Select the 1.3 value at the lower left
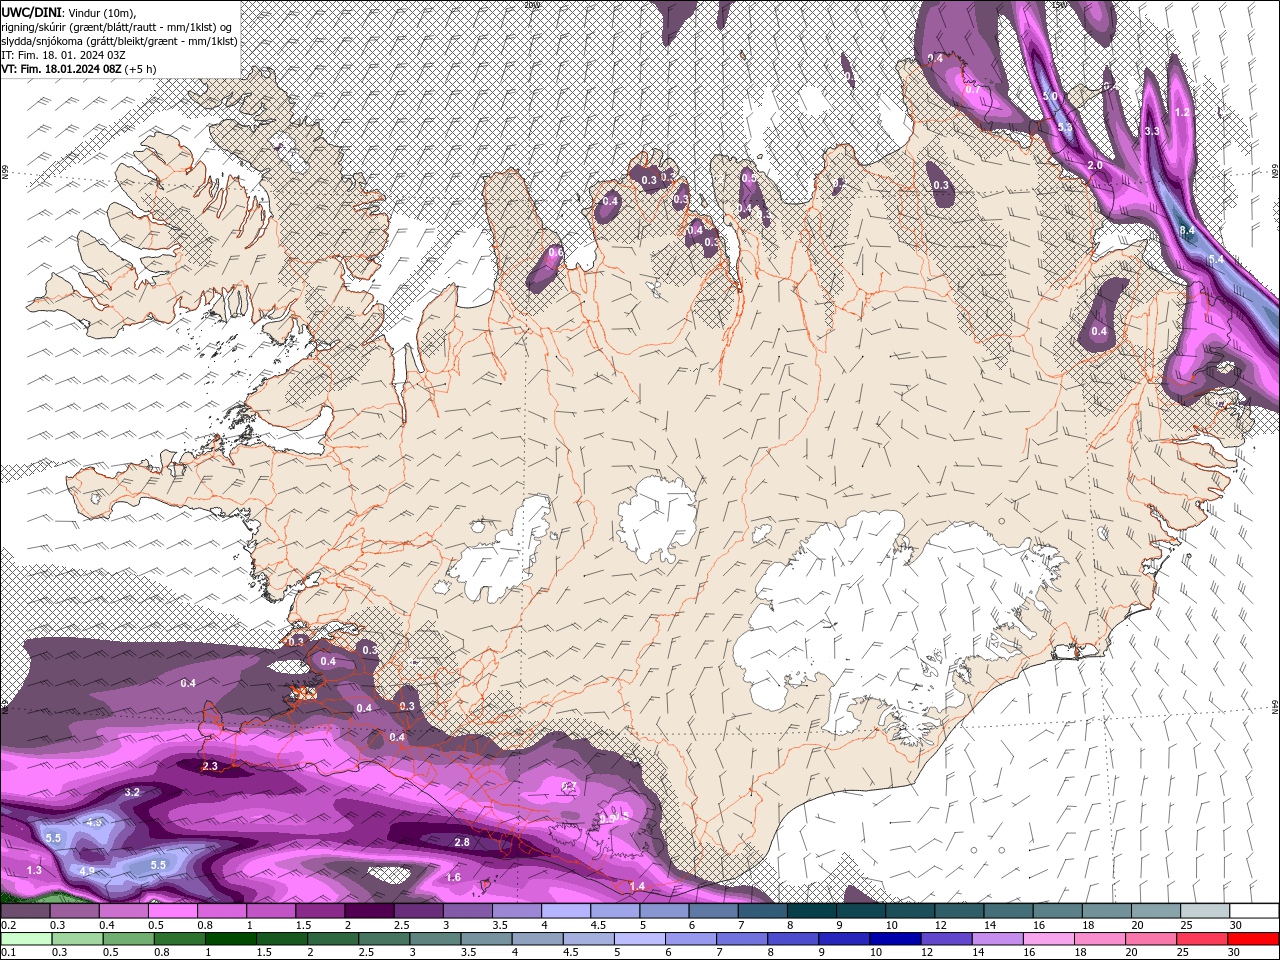 point(34,871)
